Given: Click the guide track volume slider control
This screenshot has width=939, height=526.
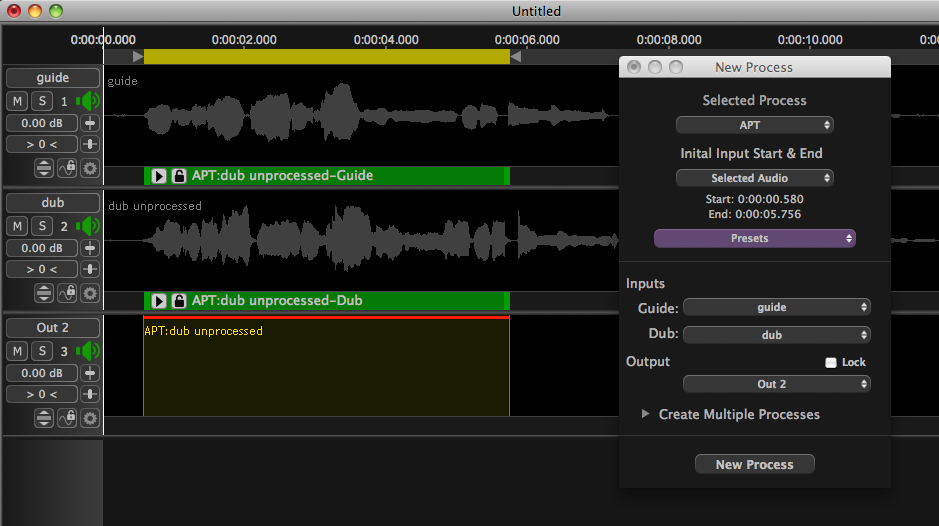Looking at the screenshot, I should tap(90, 123).
